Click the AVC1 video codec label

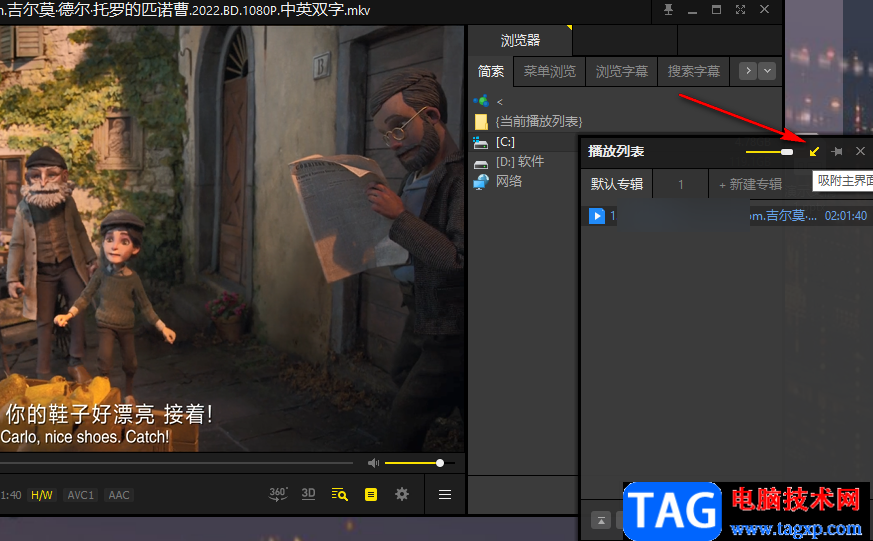80,495
